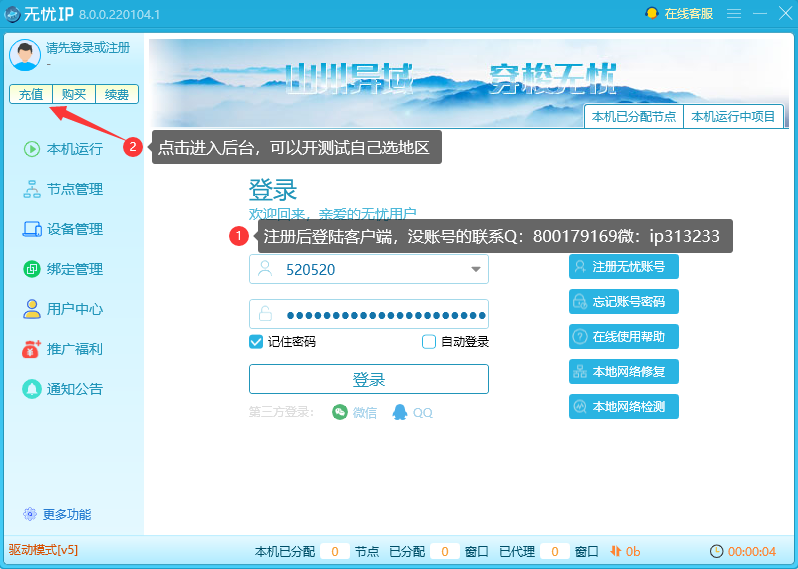The image size is (798, 569).
Task: Click the 更多功能 gear icon
Action: [30, 514]
